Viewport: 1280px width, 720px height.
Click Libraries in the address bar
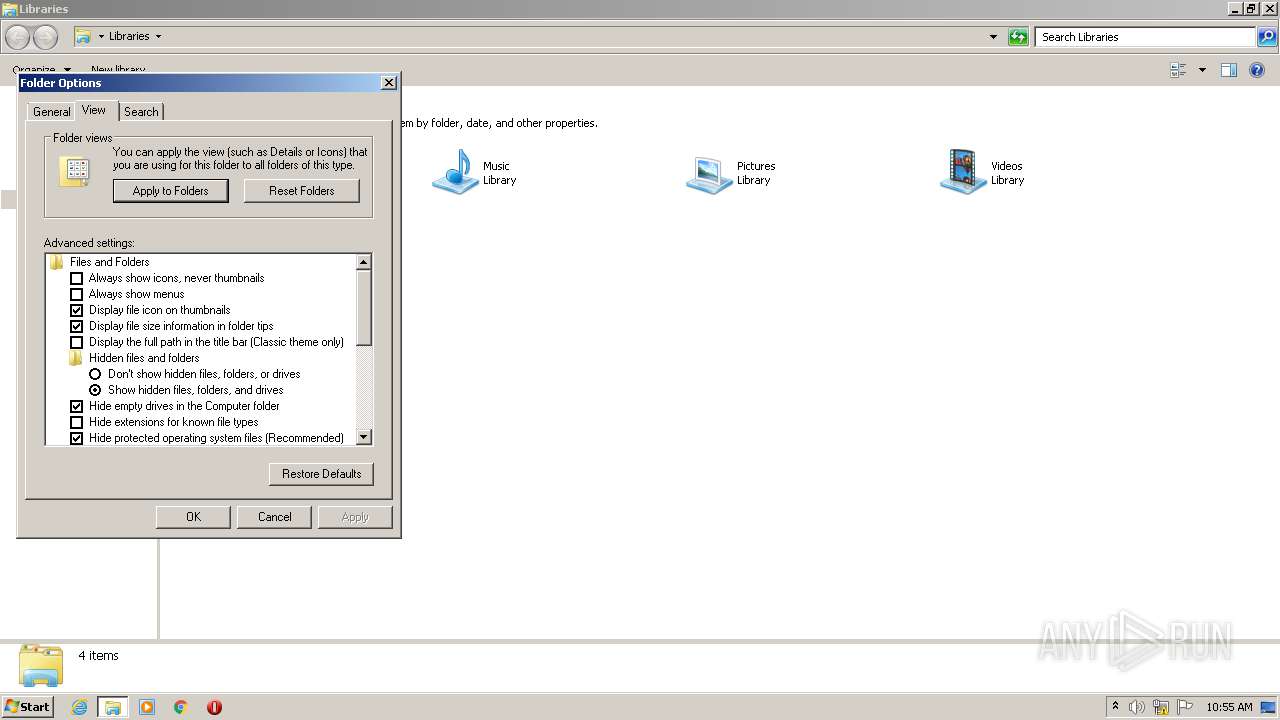(129, 37)
